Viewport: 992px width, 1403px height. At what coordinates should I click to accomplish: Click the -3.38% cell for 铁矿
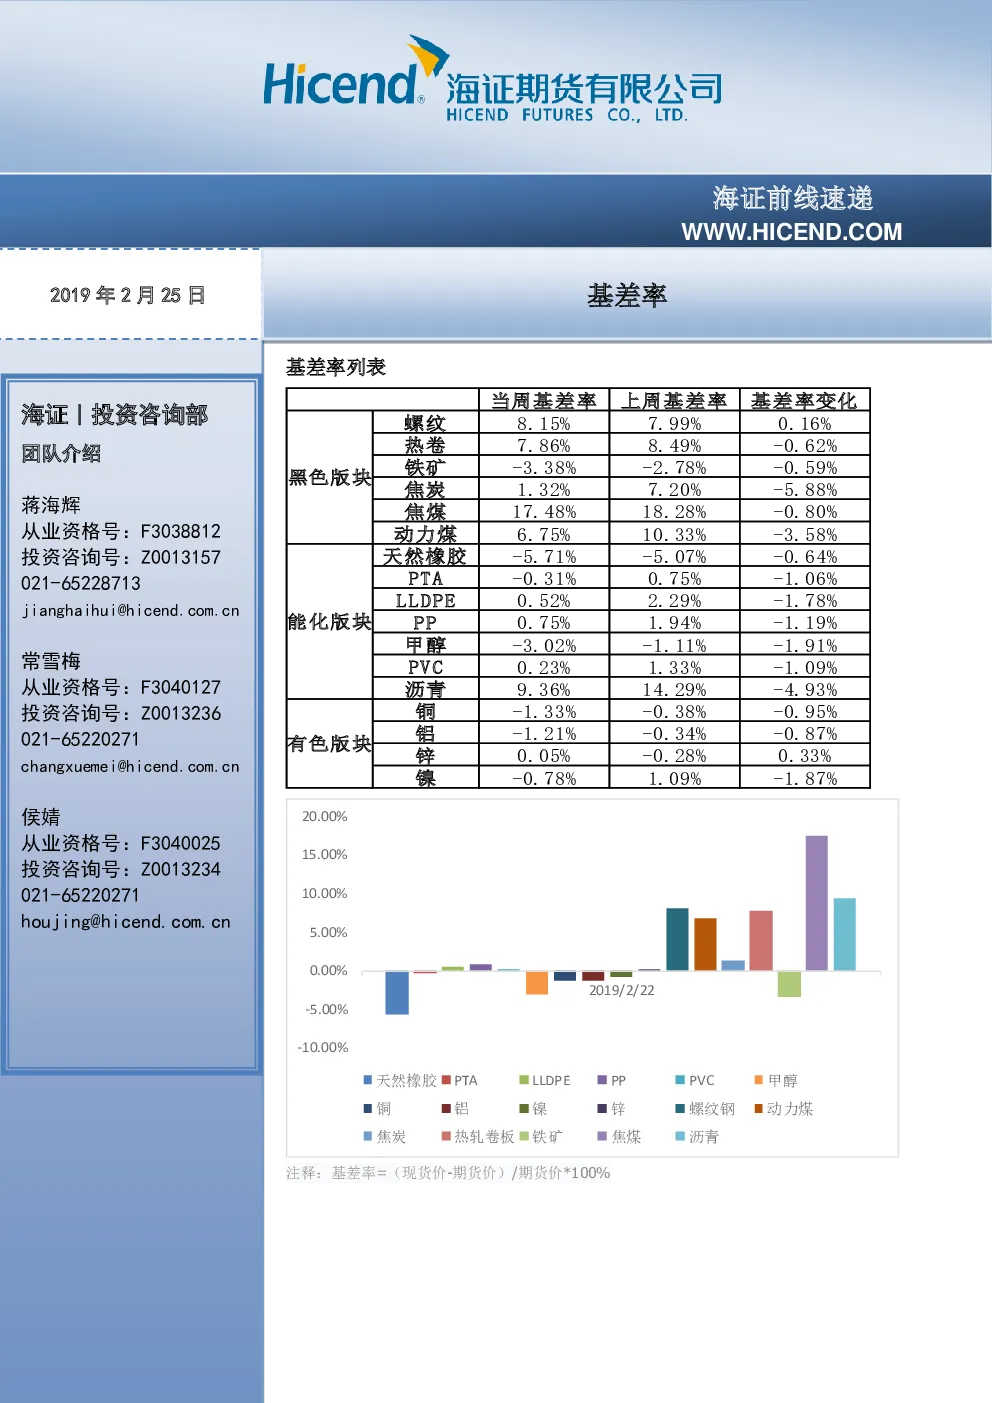pyautogui.click(x=544, y=467)
